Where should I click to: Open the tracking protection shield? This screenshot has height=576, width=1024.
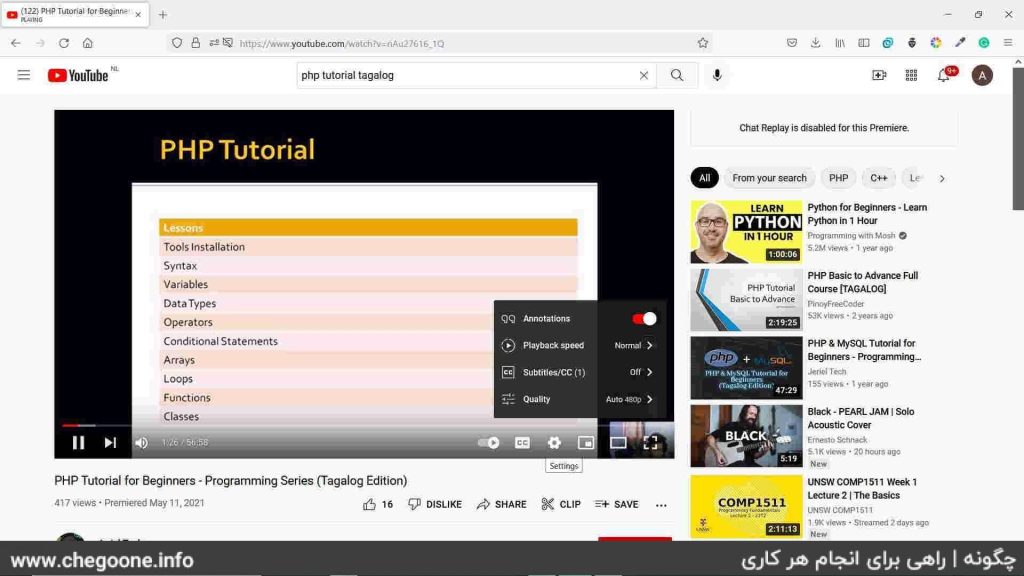tap(177, 43)
